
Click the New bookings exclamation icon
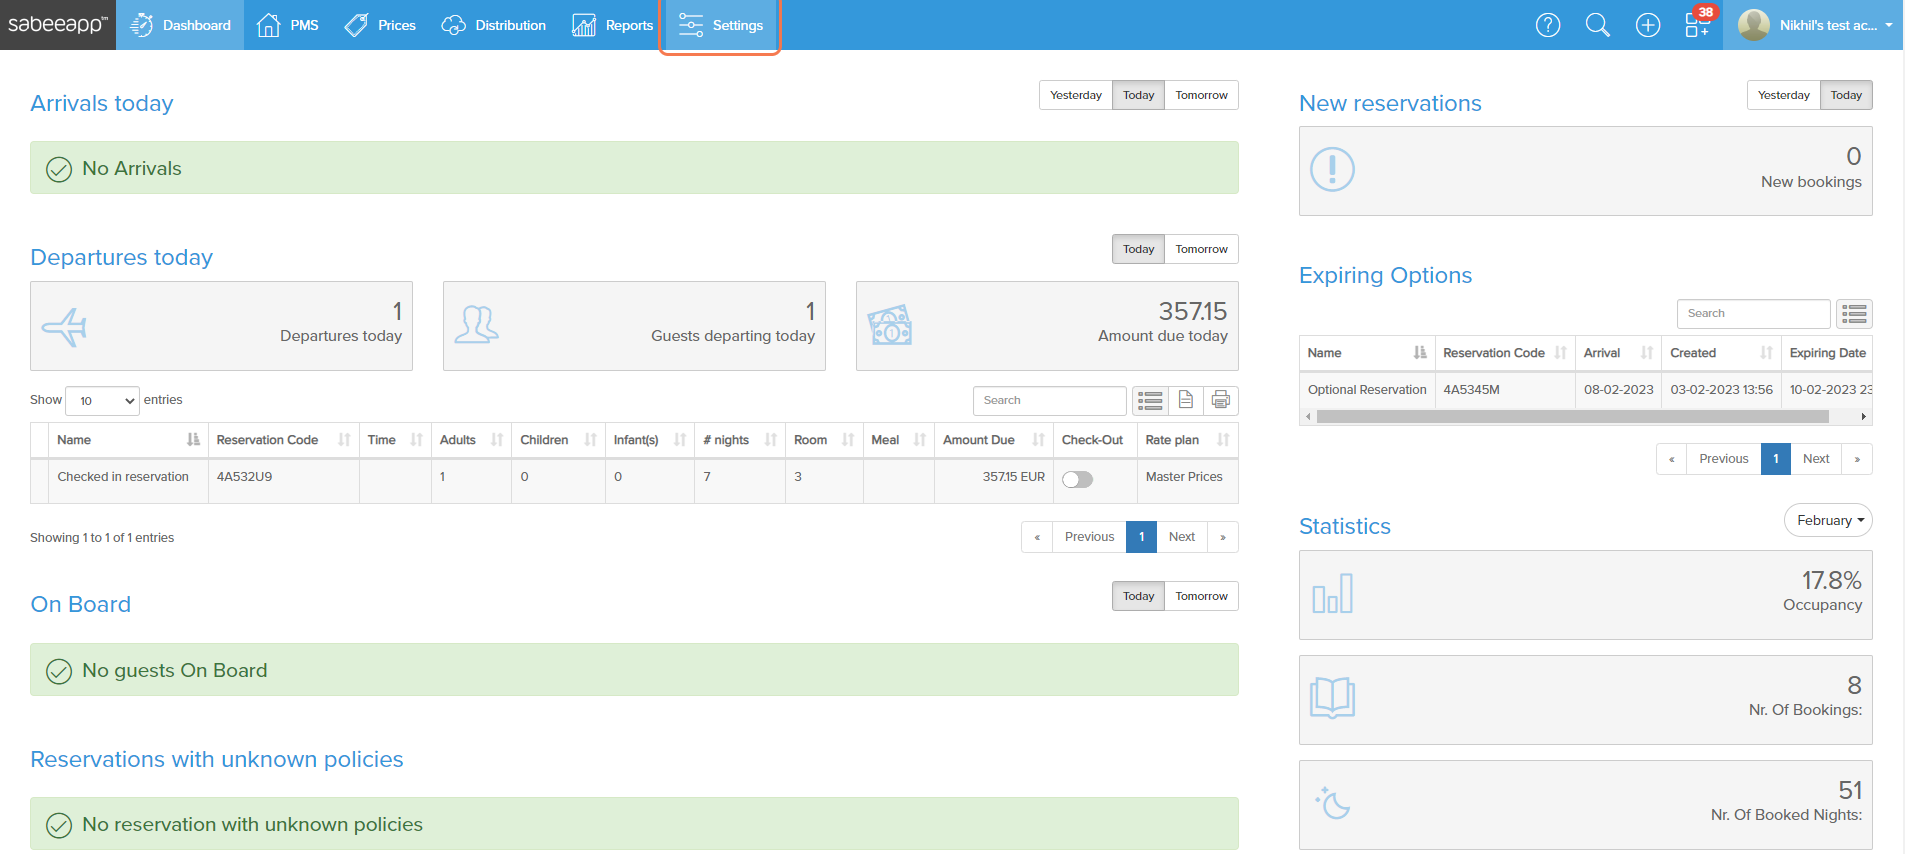tap(1332, 170)
